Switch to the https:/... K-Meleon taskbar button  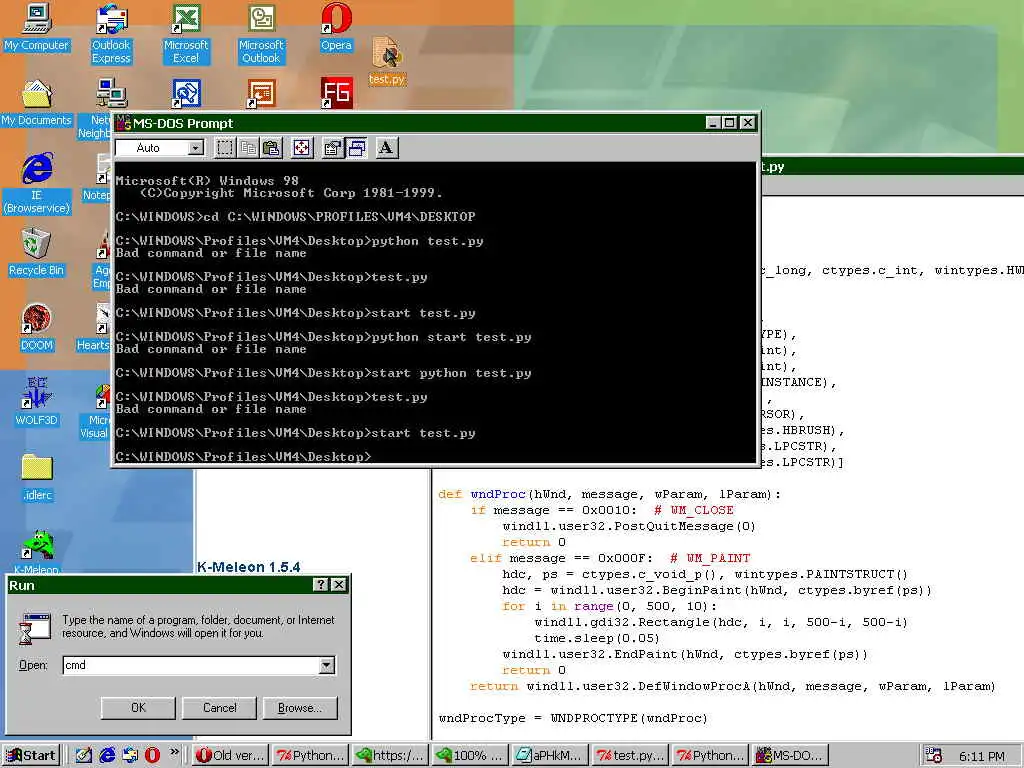tap(391, 756)
